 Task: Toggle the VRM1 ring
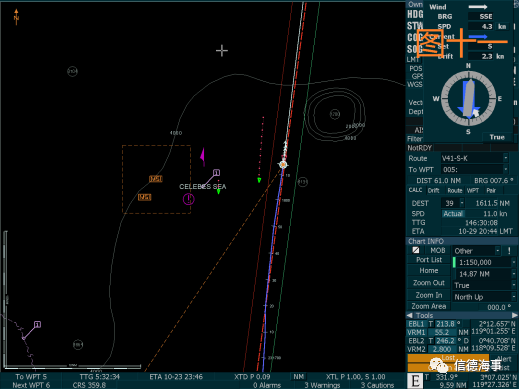416,332
